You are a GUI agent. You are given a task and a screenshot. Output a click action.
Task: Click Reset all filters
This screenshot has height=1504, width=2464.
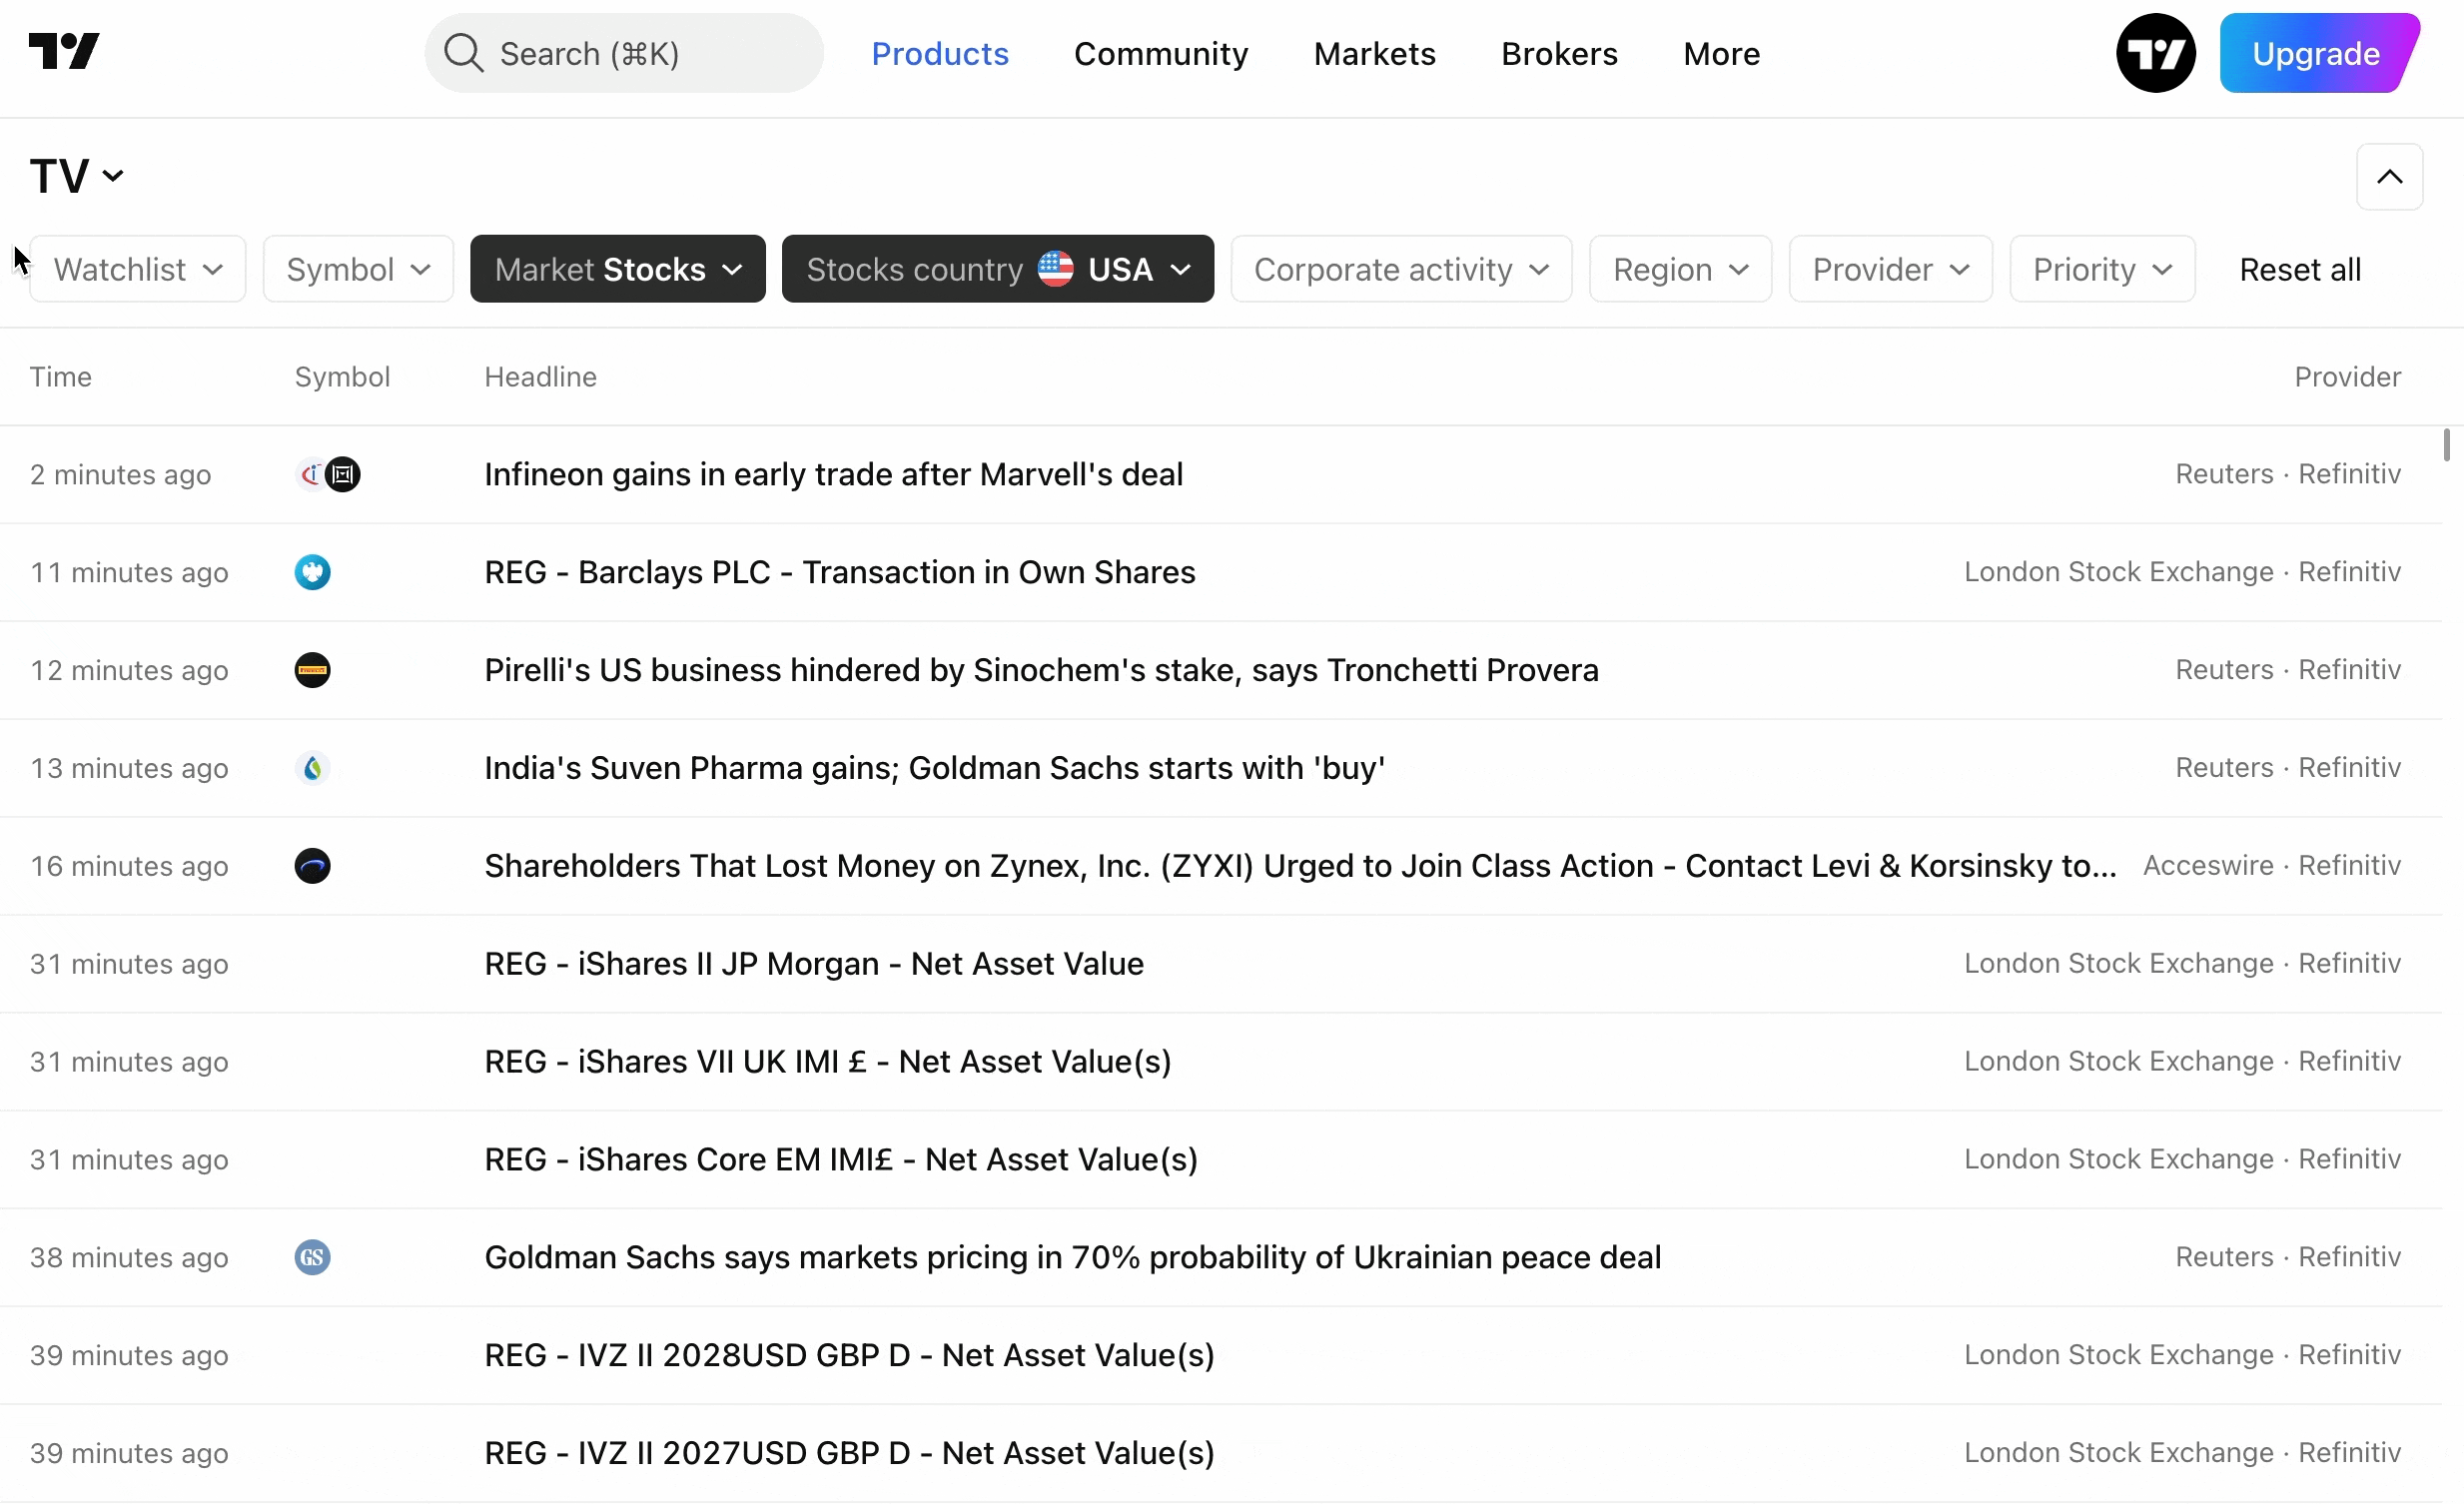pyautogui.click(x=2299, y=269)
